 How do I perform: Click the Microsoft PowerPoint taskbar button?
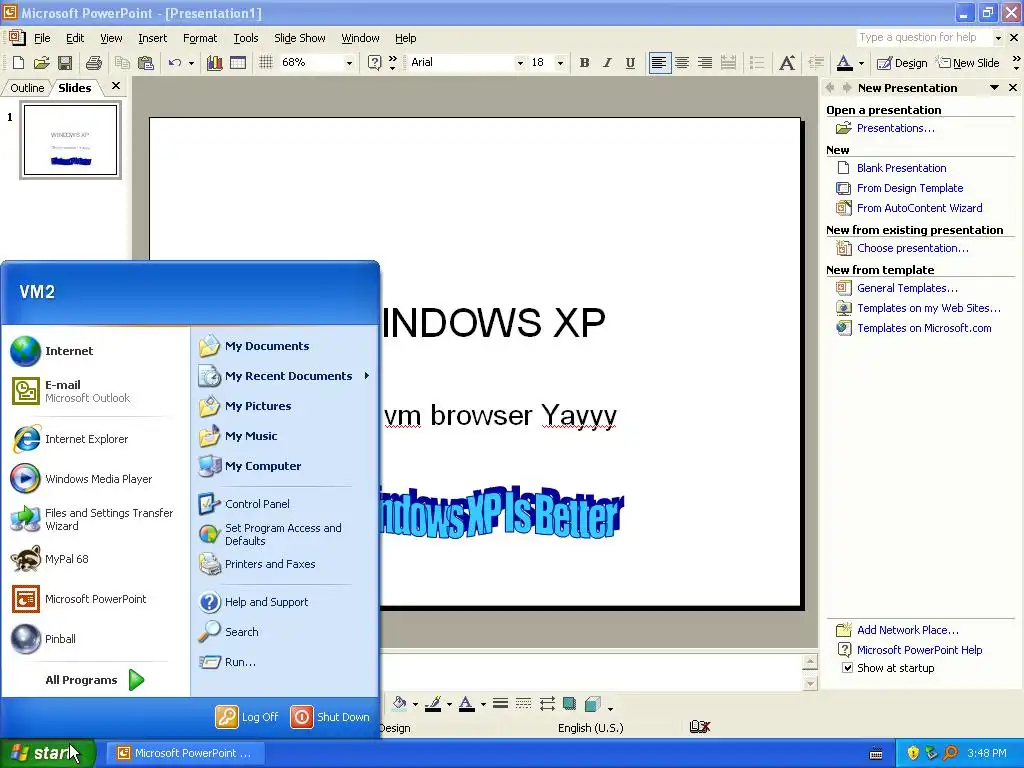click(186, 753)
